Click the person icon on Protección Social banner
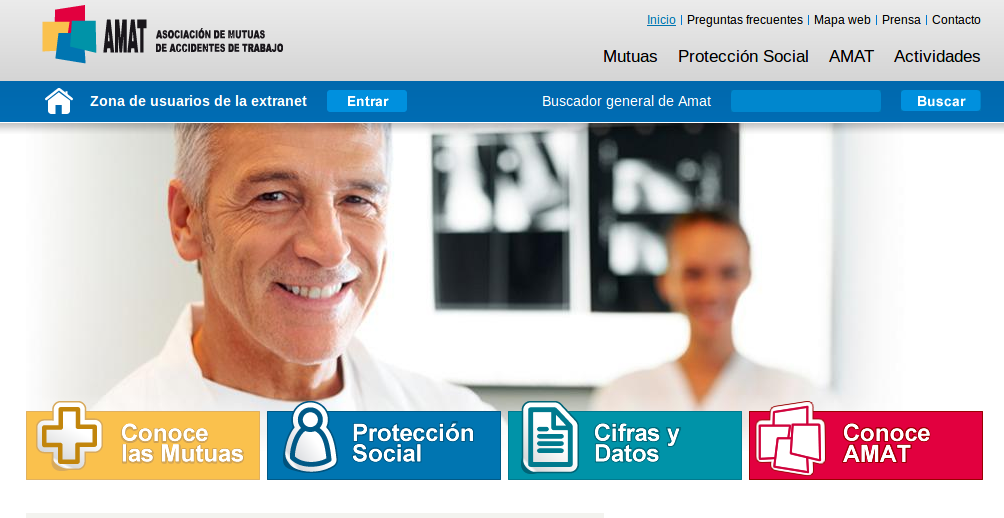This screenshot has width=1004, height=518. (311, 437)
